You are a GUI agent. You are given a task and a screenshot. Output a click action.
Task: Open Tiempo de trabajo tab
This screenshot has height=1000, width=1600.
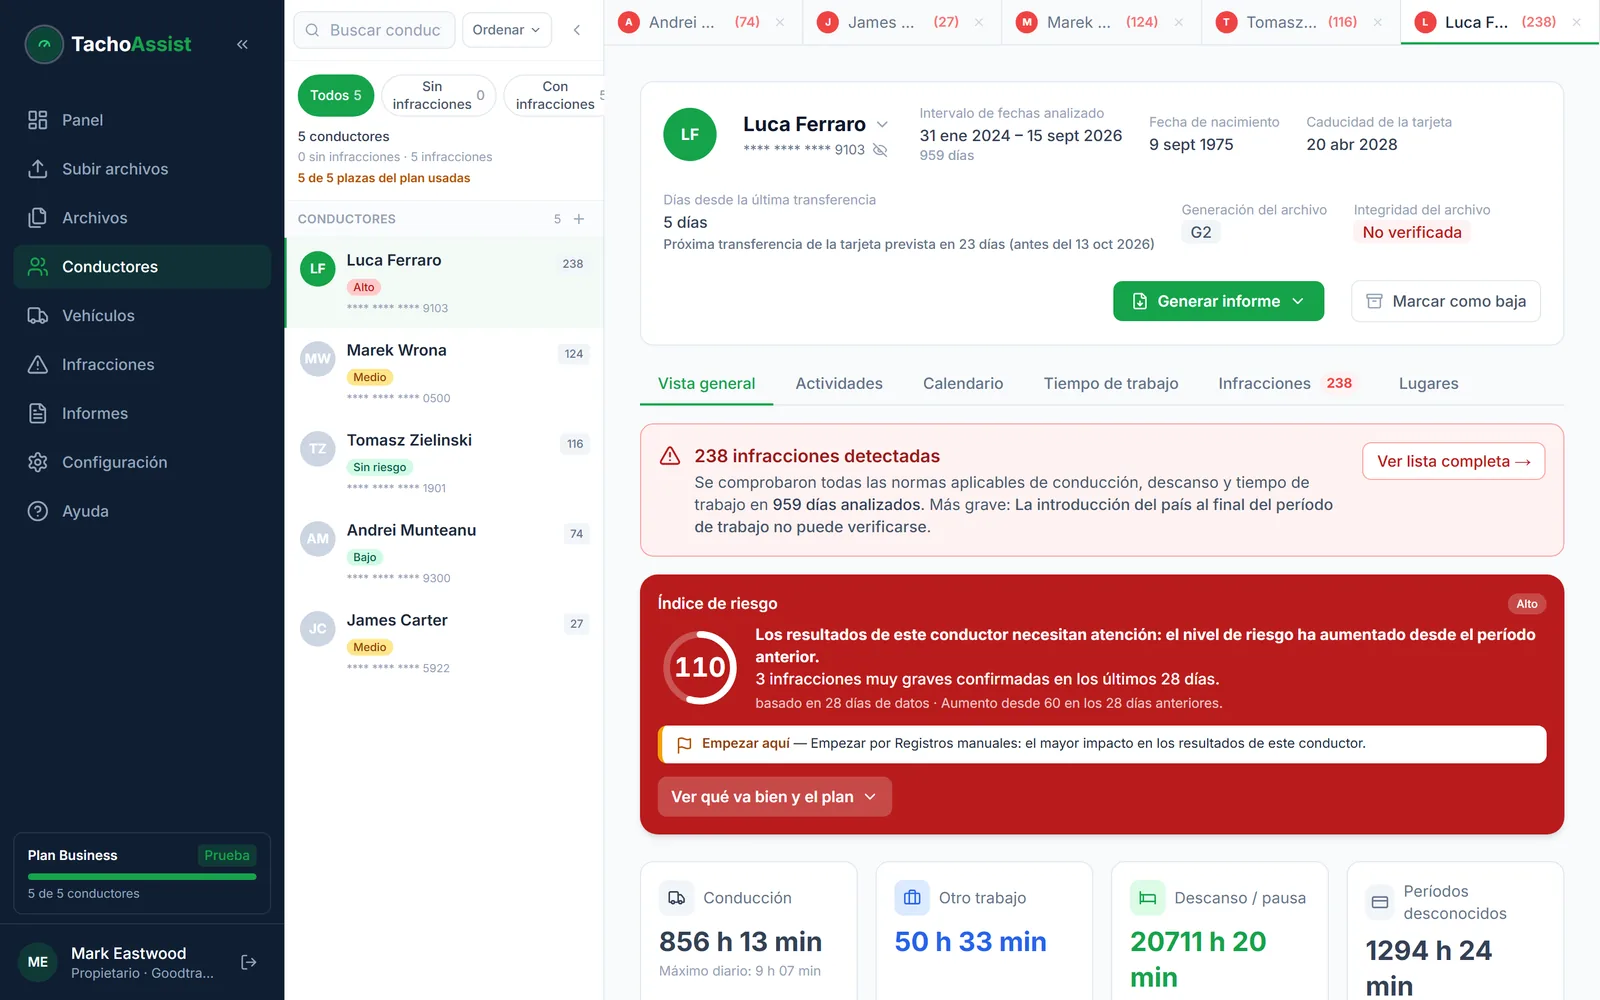coord(1111,384)
